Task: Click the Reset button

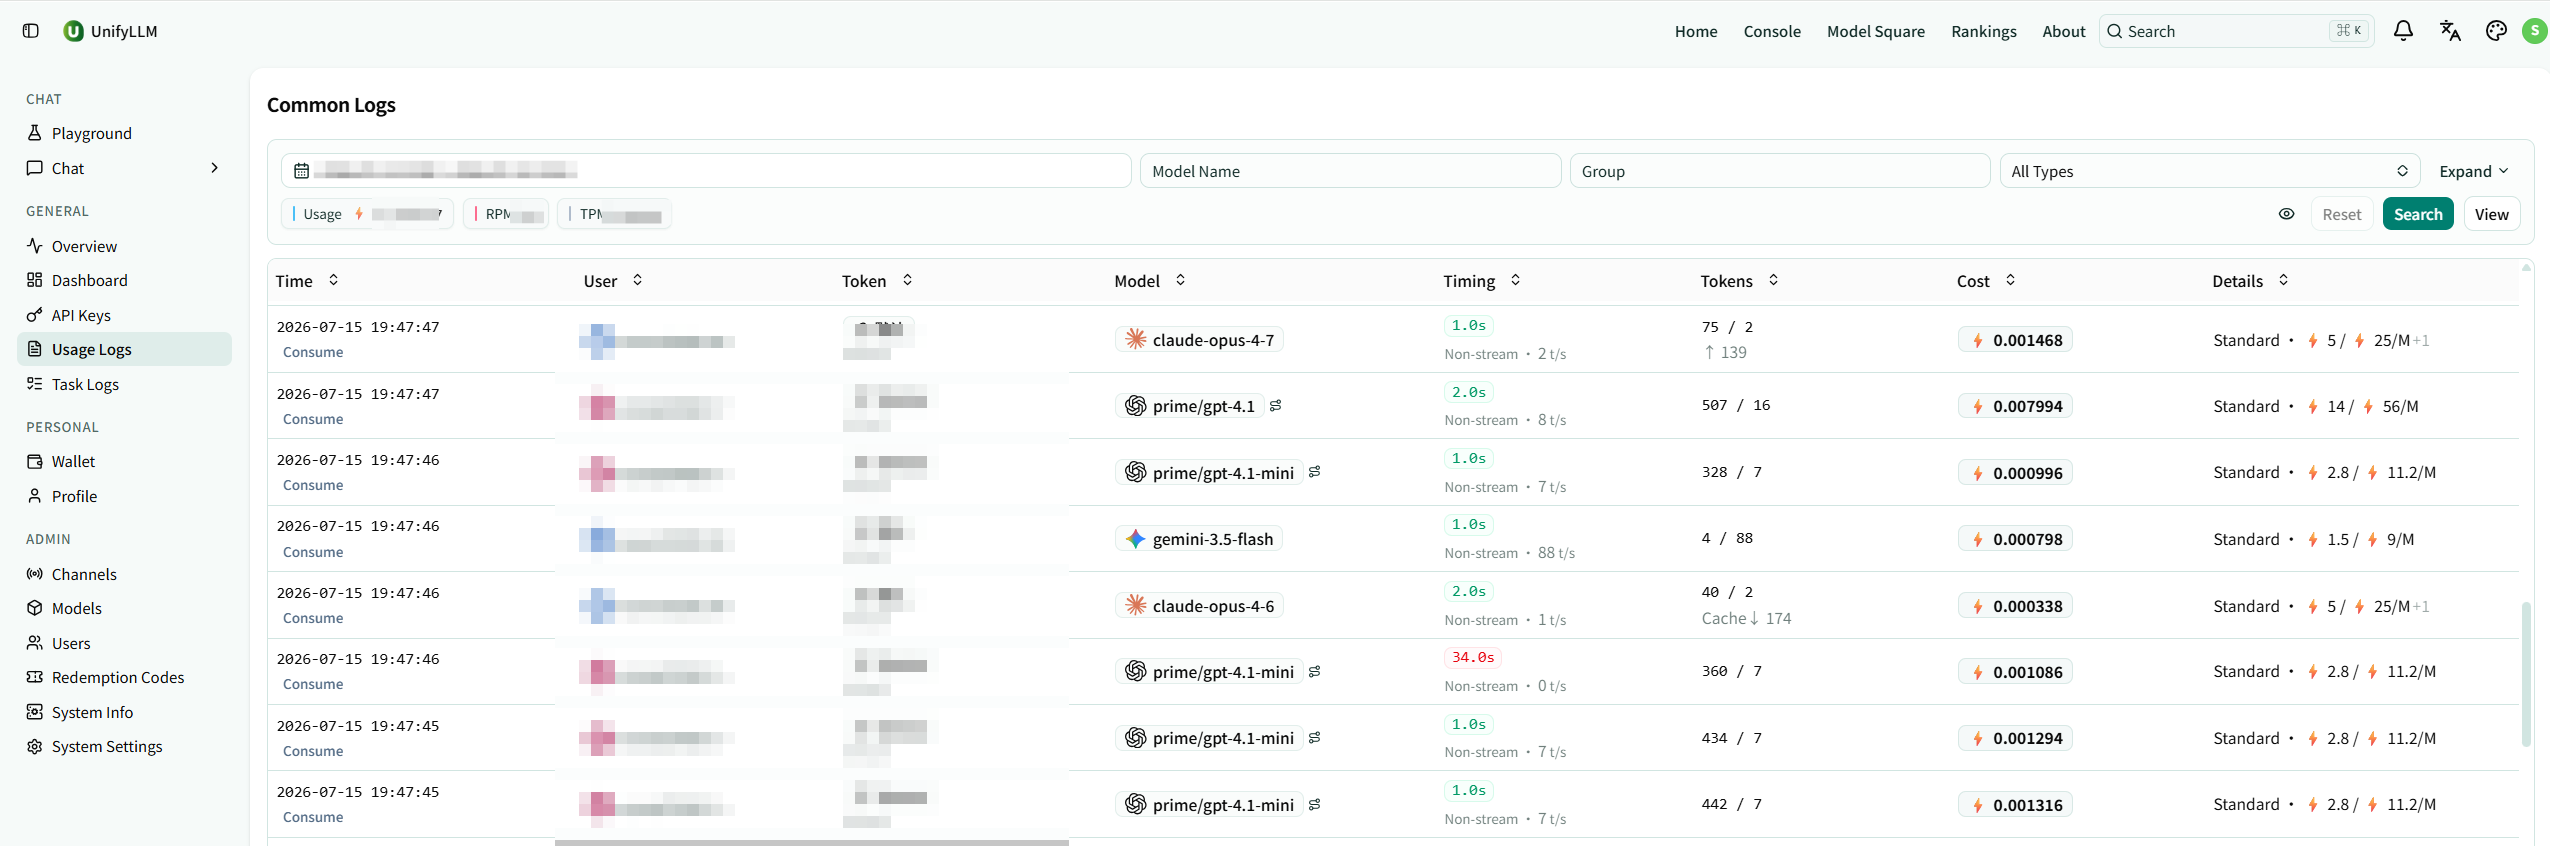Action: (2341, 214)
